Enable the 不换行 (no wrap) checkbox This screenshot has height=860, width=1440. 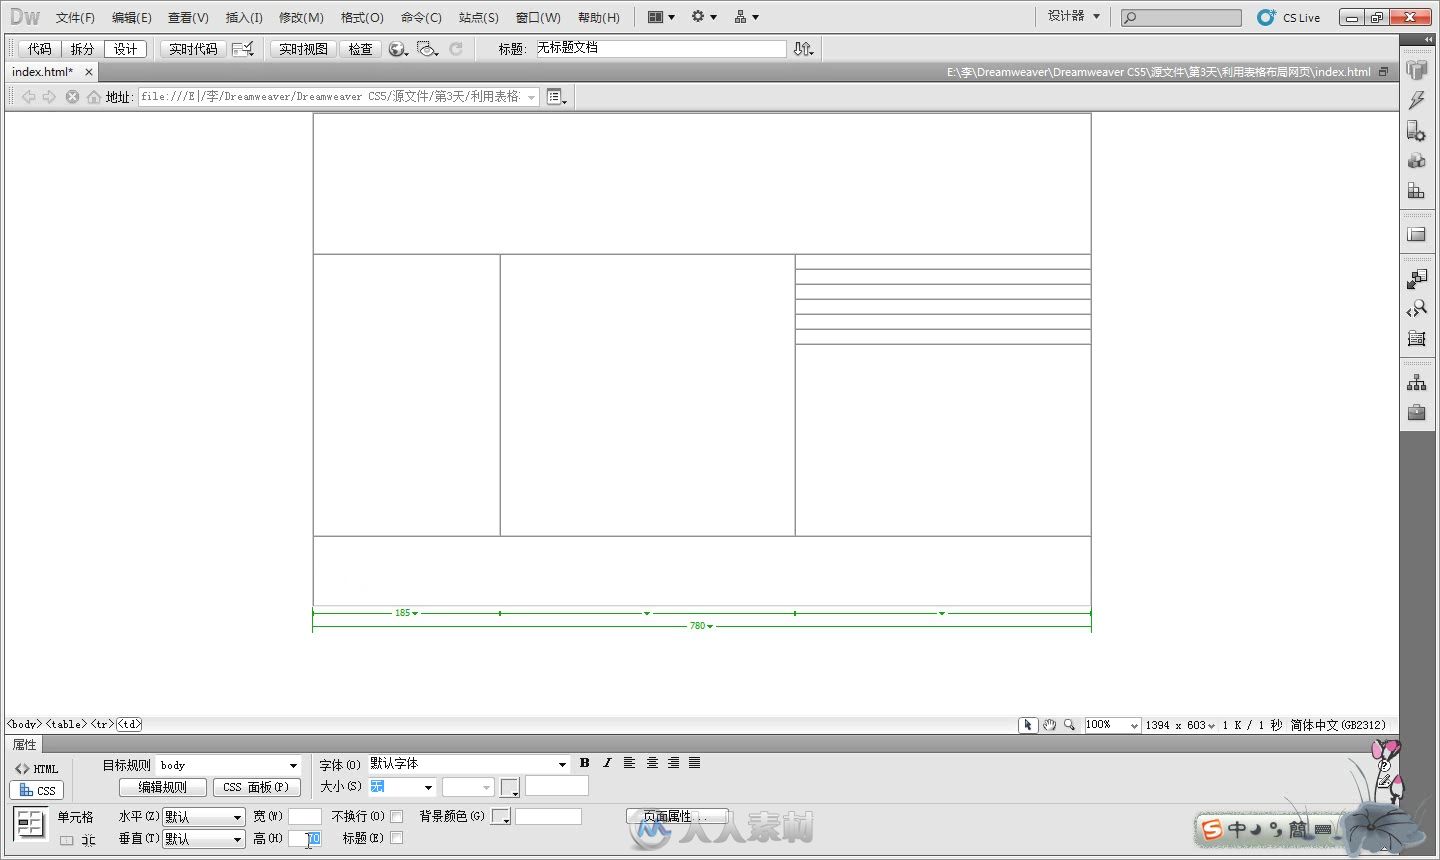coord(396,816)
